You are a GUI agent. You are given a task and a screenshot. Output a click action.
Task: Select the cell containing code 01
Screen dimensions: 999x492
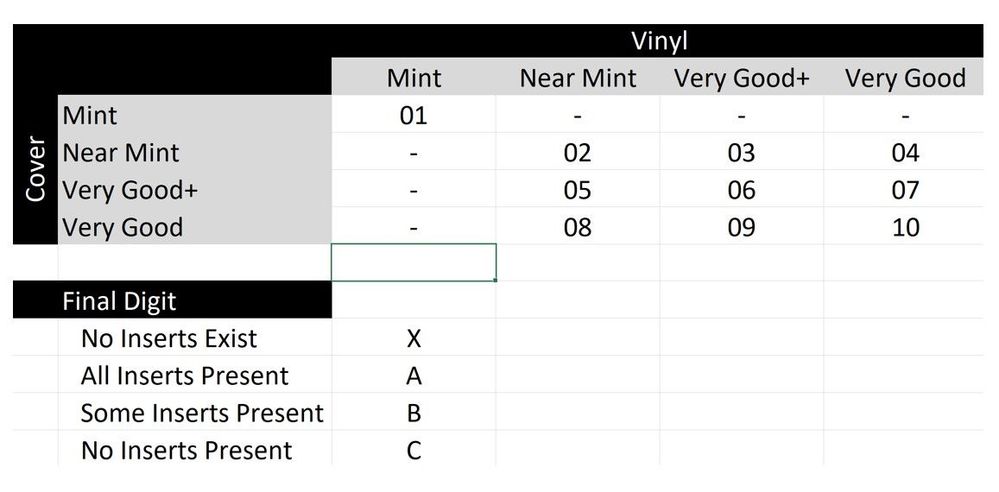(413, 115)
